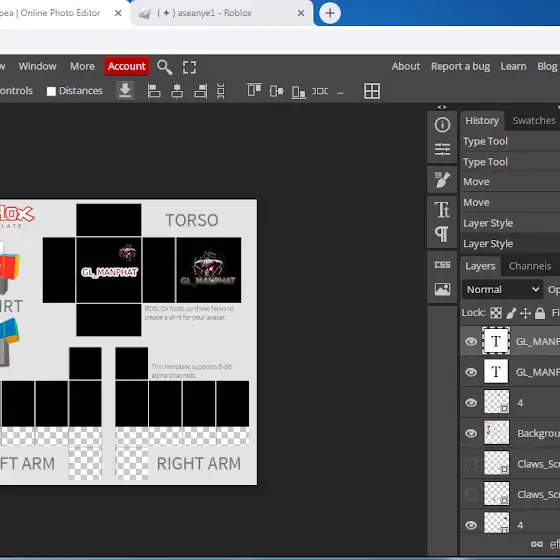560x560 pixels.
Task: Select Background layer thumbnail
Action: click(x=496, y=433)
